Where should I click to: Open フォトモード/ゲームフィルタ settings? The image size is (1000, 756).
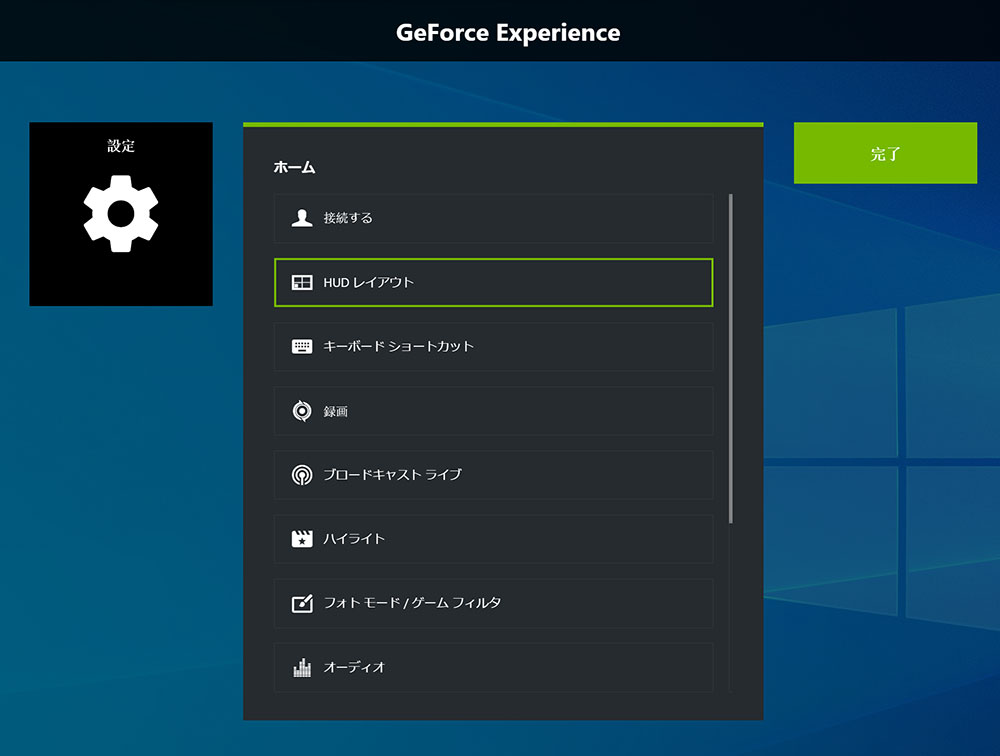(x=490, y=603)
